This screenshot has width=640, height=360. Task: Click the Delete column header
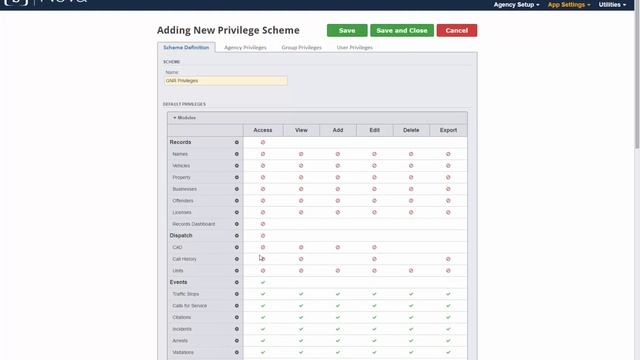coord(411,130)
